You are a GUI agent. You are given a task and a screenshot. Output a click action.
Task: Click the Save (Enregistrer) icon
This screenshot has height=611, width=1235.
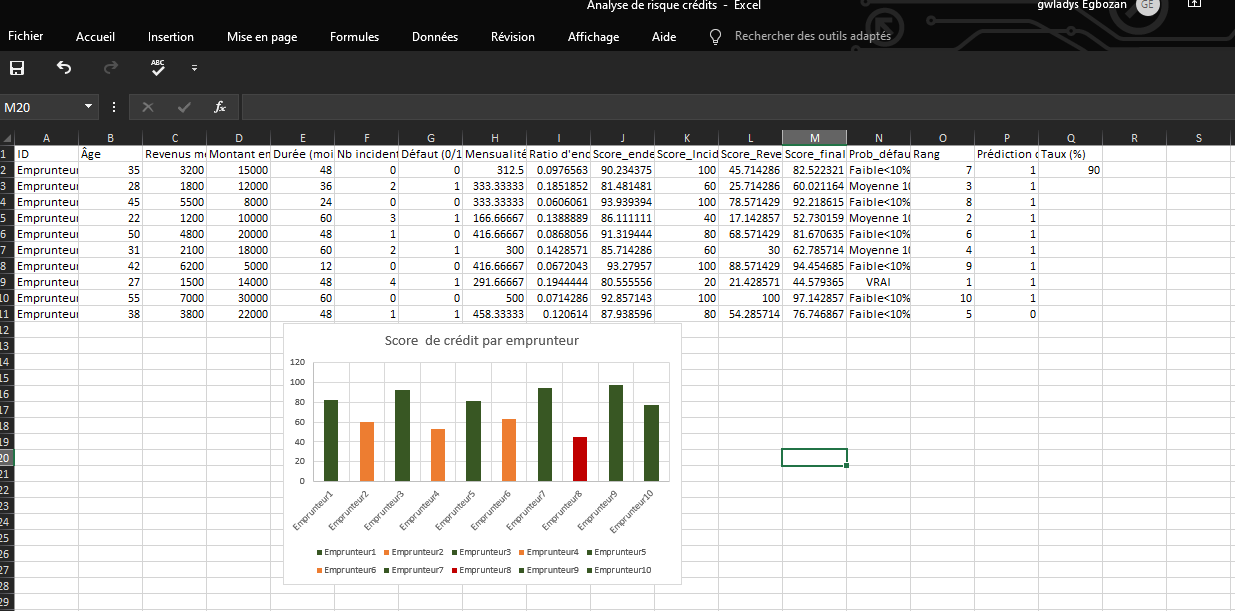17,68
